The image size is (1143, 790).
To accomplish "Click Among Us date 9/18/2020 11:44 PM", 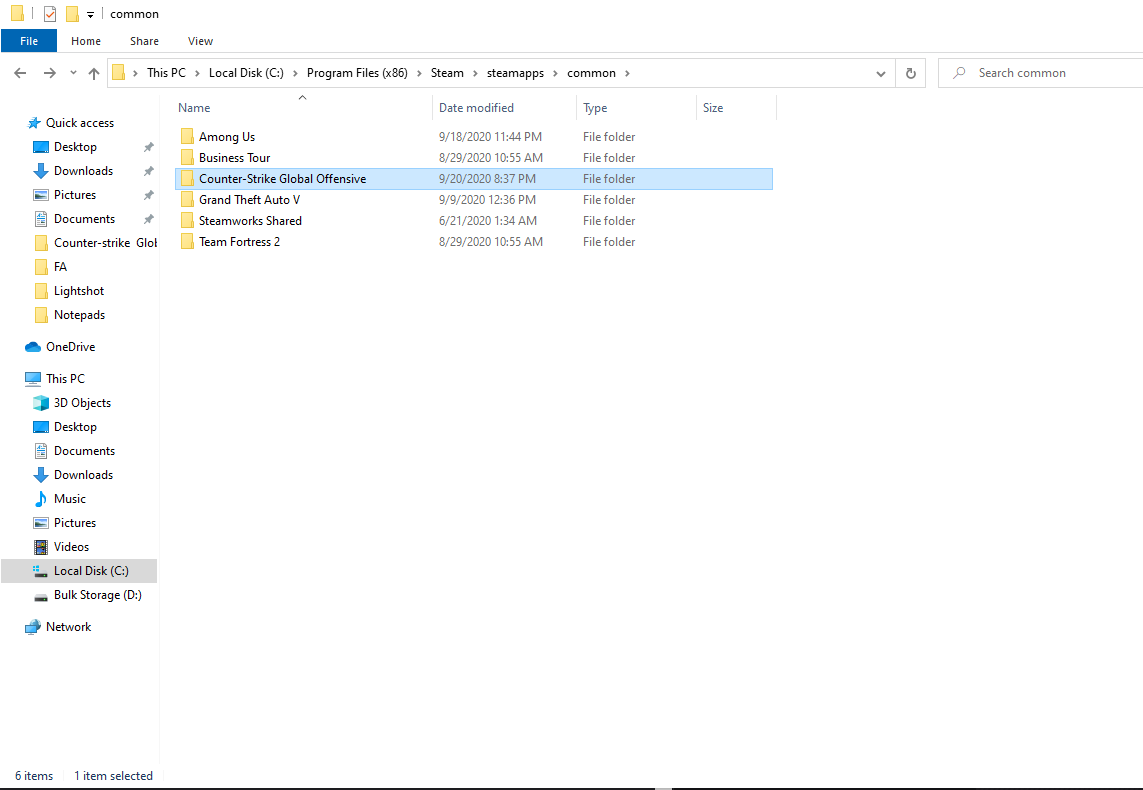I will (x=490, y=136).
